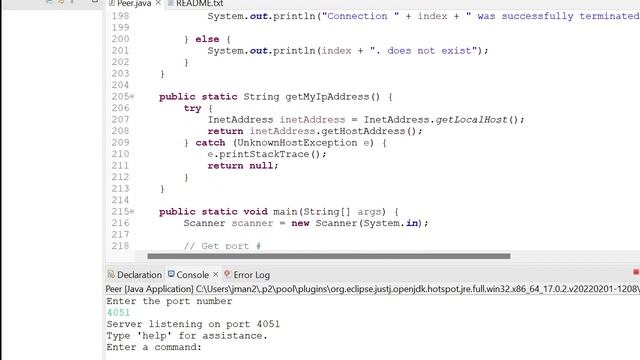The height and width of the screenshot is (360, 640).
Task: Click the 'catch' keyword on line 209
Action: [x=210, y=142]
